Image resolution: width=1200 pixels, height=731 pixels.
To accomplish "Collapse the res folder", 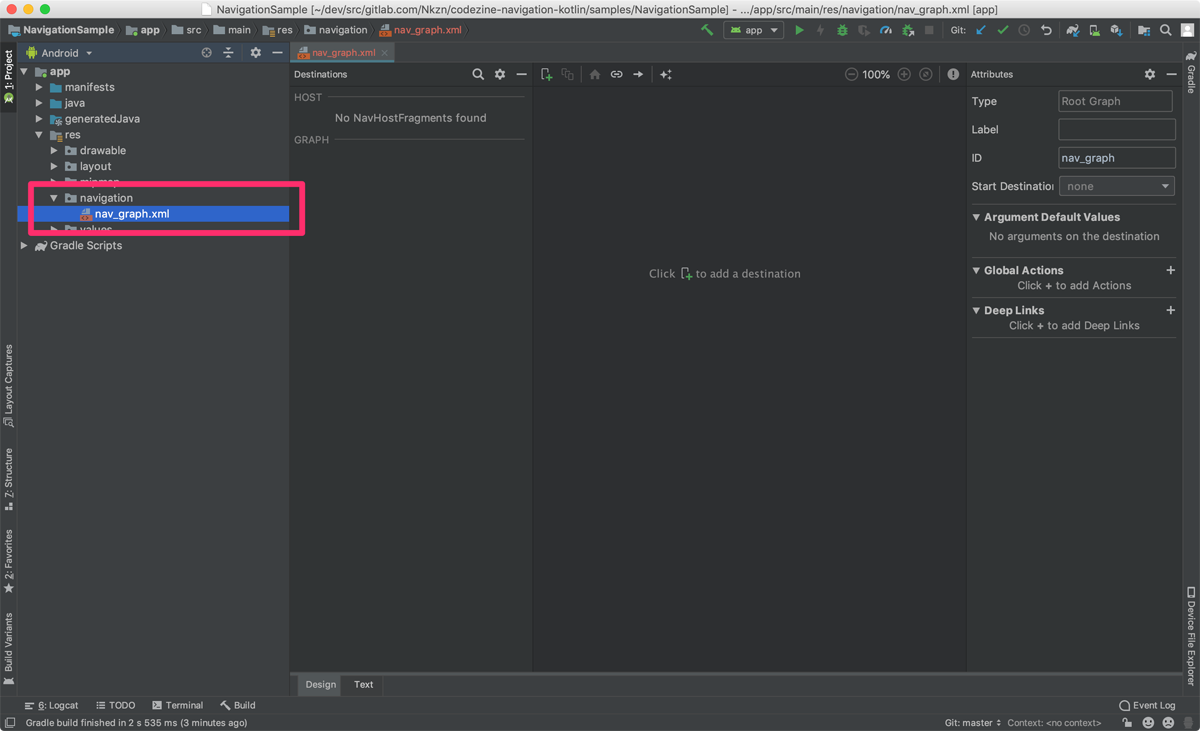I will [x=40, y=135].
